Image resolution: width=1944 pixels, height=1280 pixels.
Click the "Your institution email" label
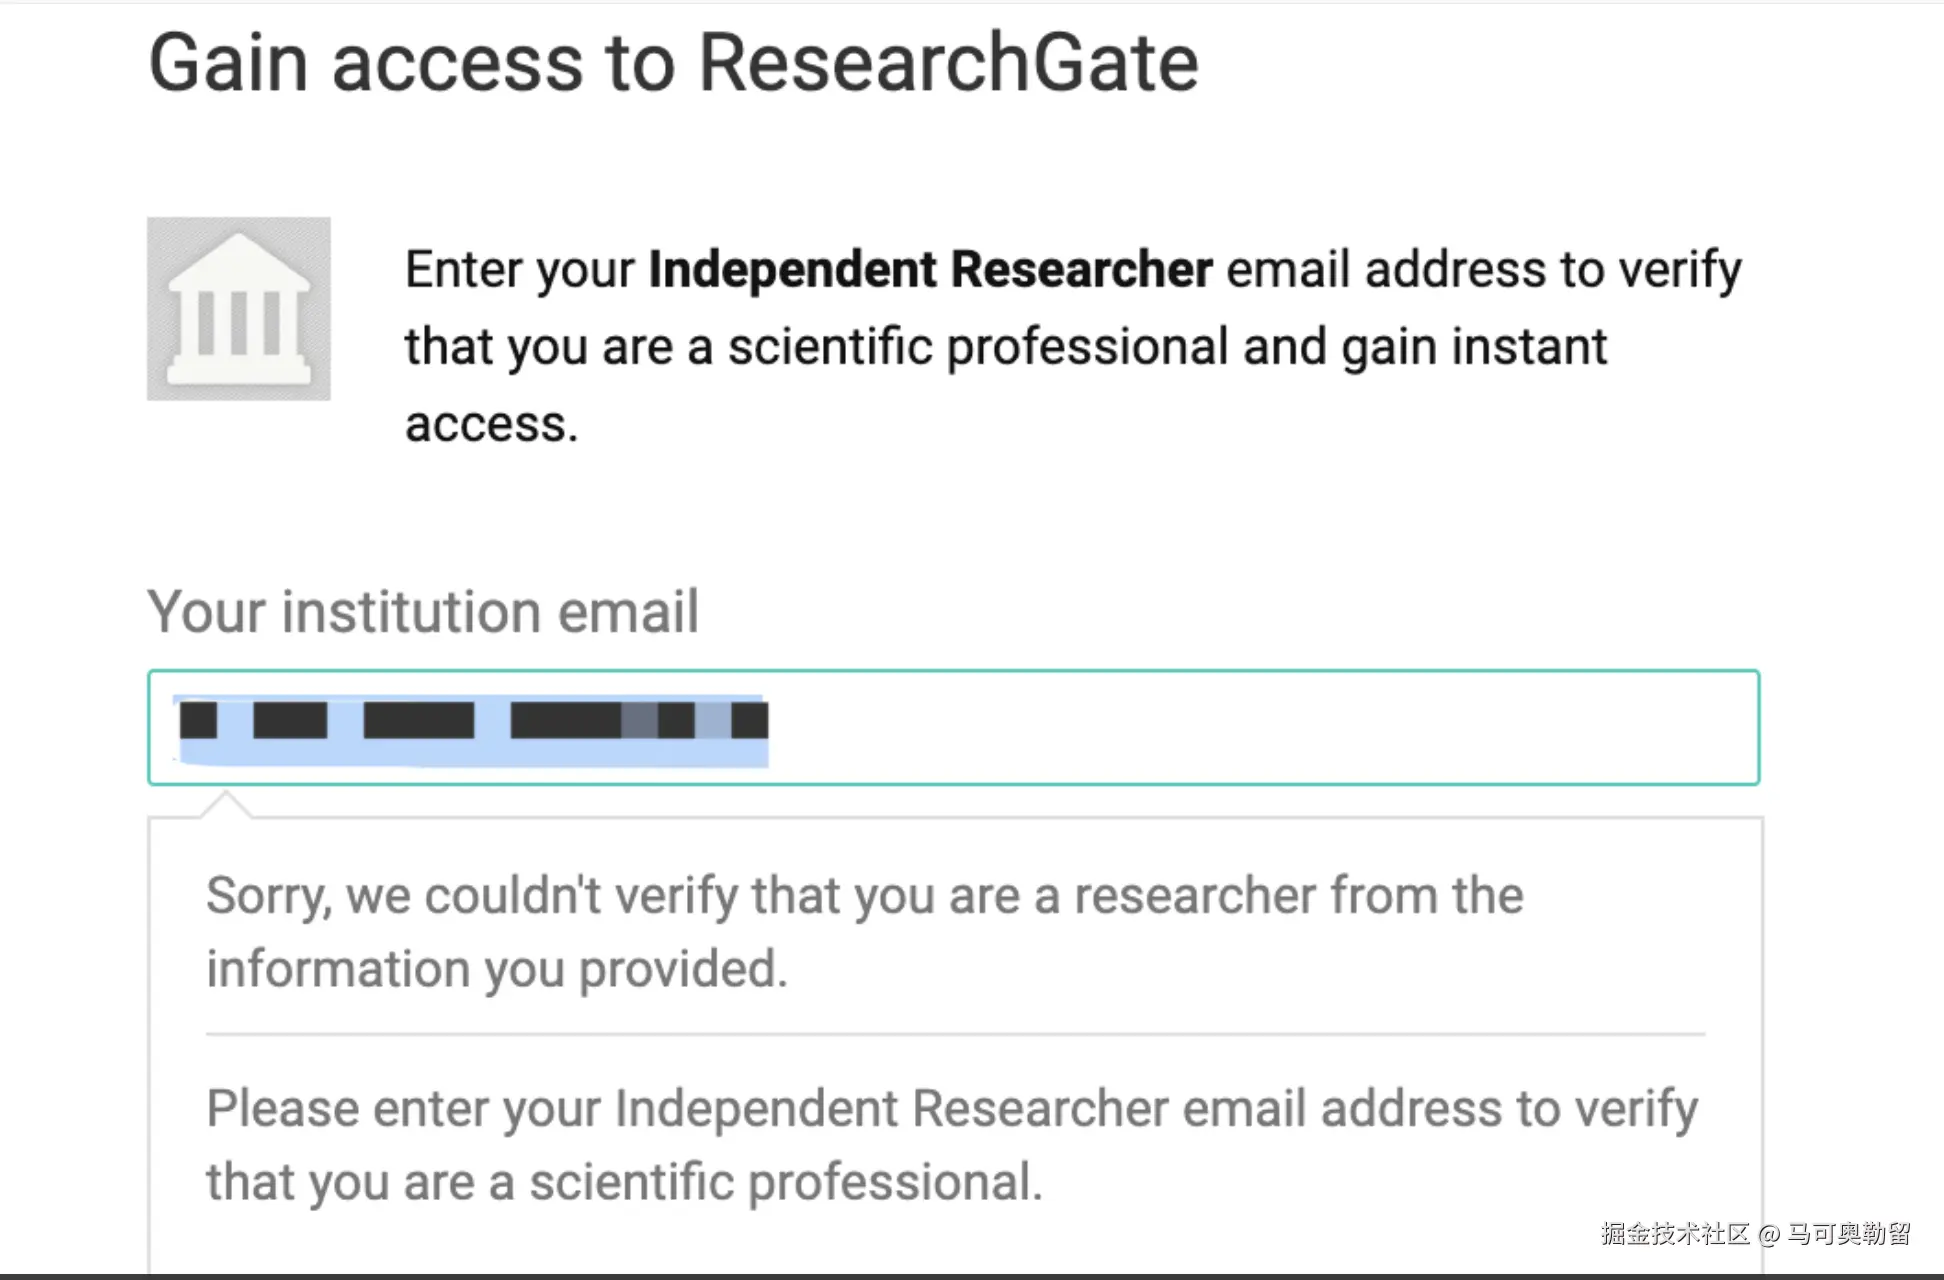pyautogui.click(x=423, y=611)
